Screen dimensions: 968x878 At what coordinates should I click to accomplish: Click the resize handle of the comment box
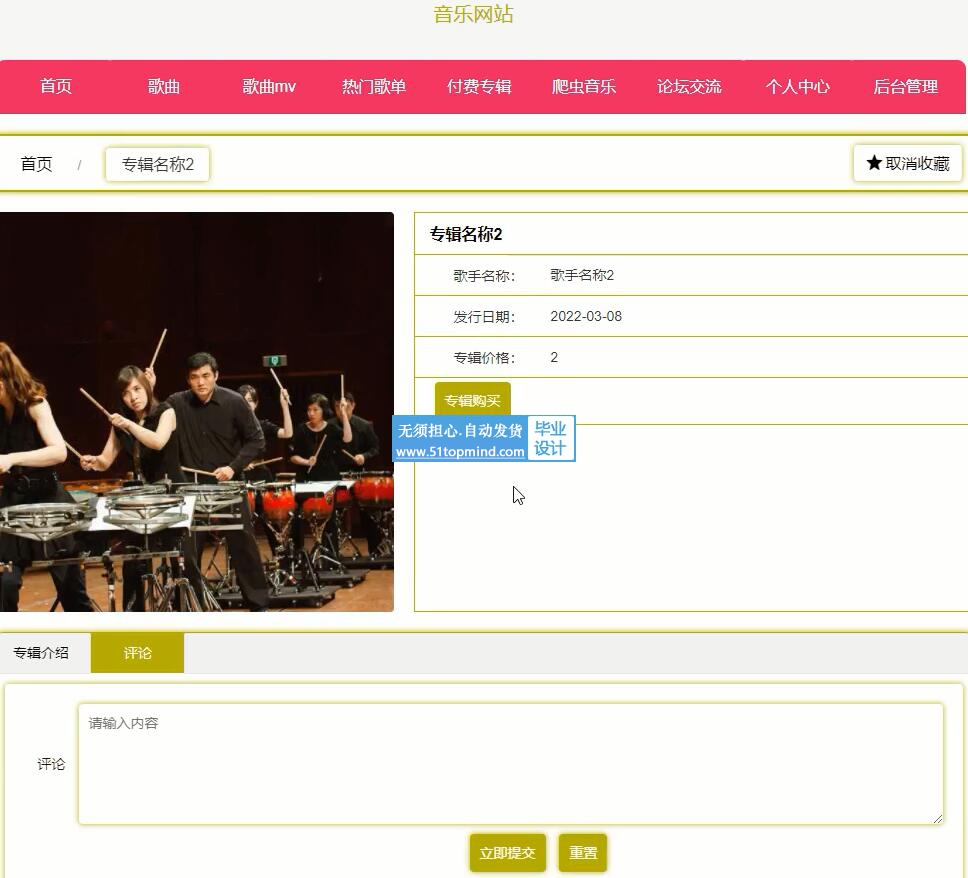pyautogui.click(x=937, y=818)
